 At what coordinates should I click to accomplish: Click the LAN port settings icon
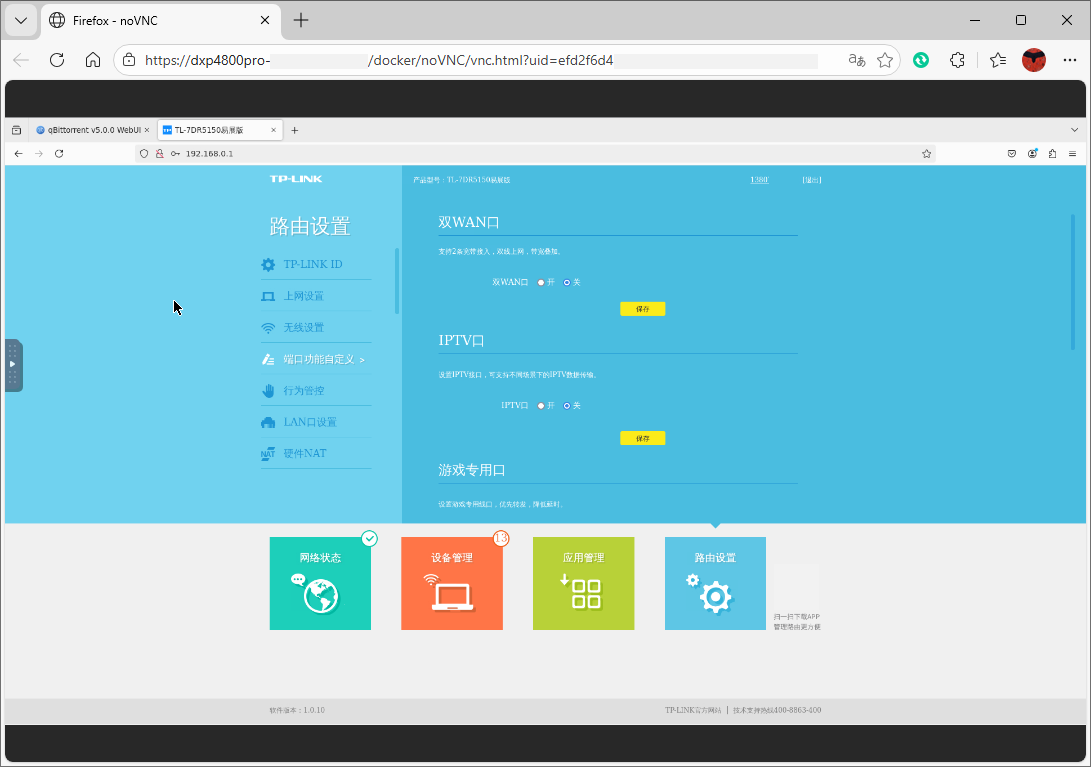(x=268, y=422)
